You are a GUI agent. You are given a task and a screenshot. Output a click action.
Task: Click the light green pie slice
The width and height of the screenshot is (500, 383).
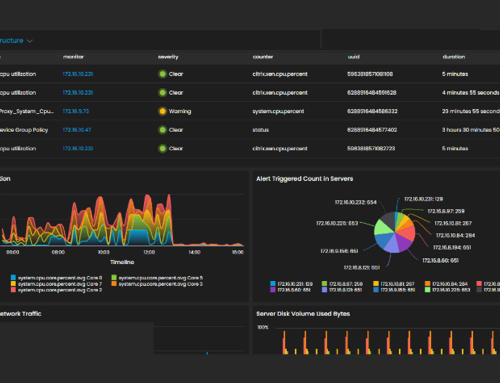(383, 228)
